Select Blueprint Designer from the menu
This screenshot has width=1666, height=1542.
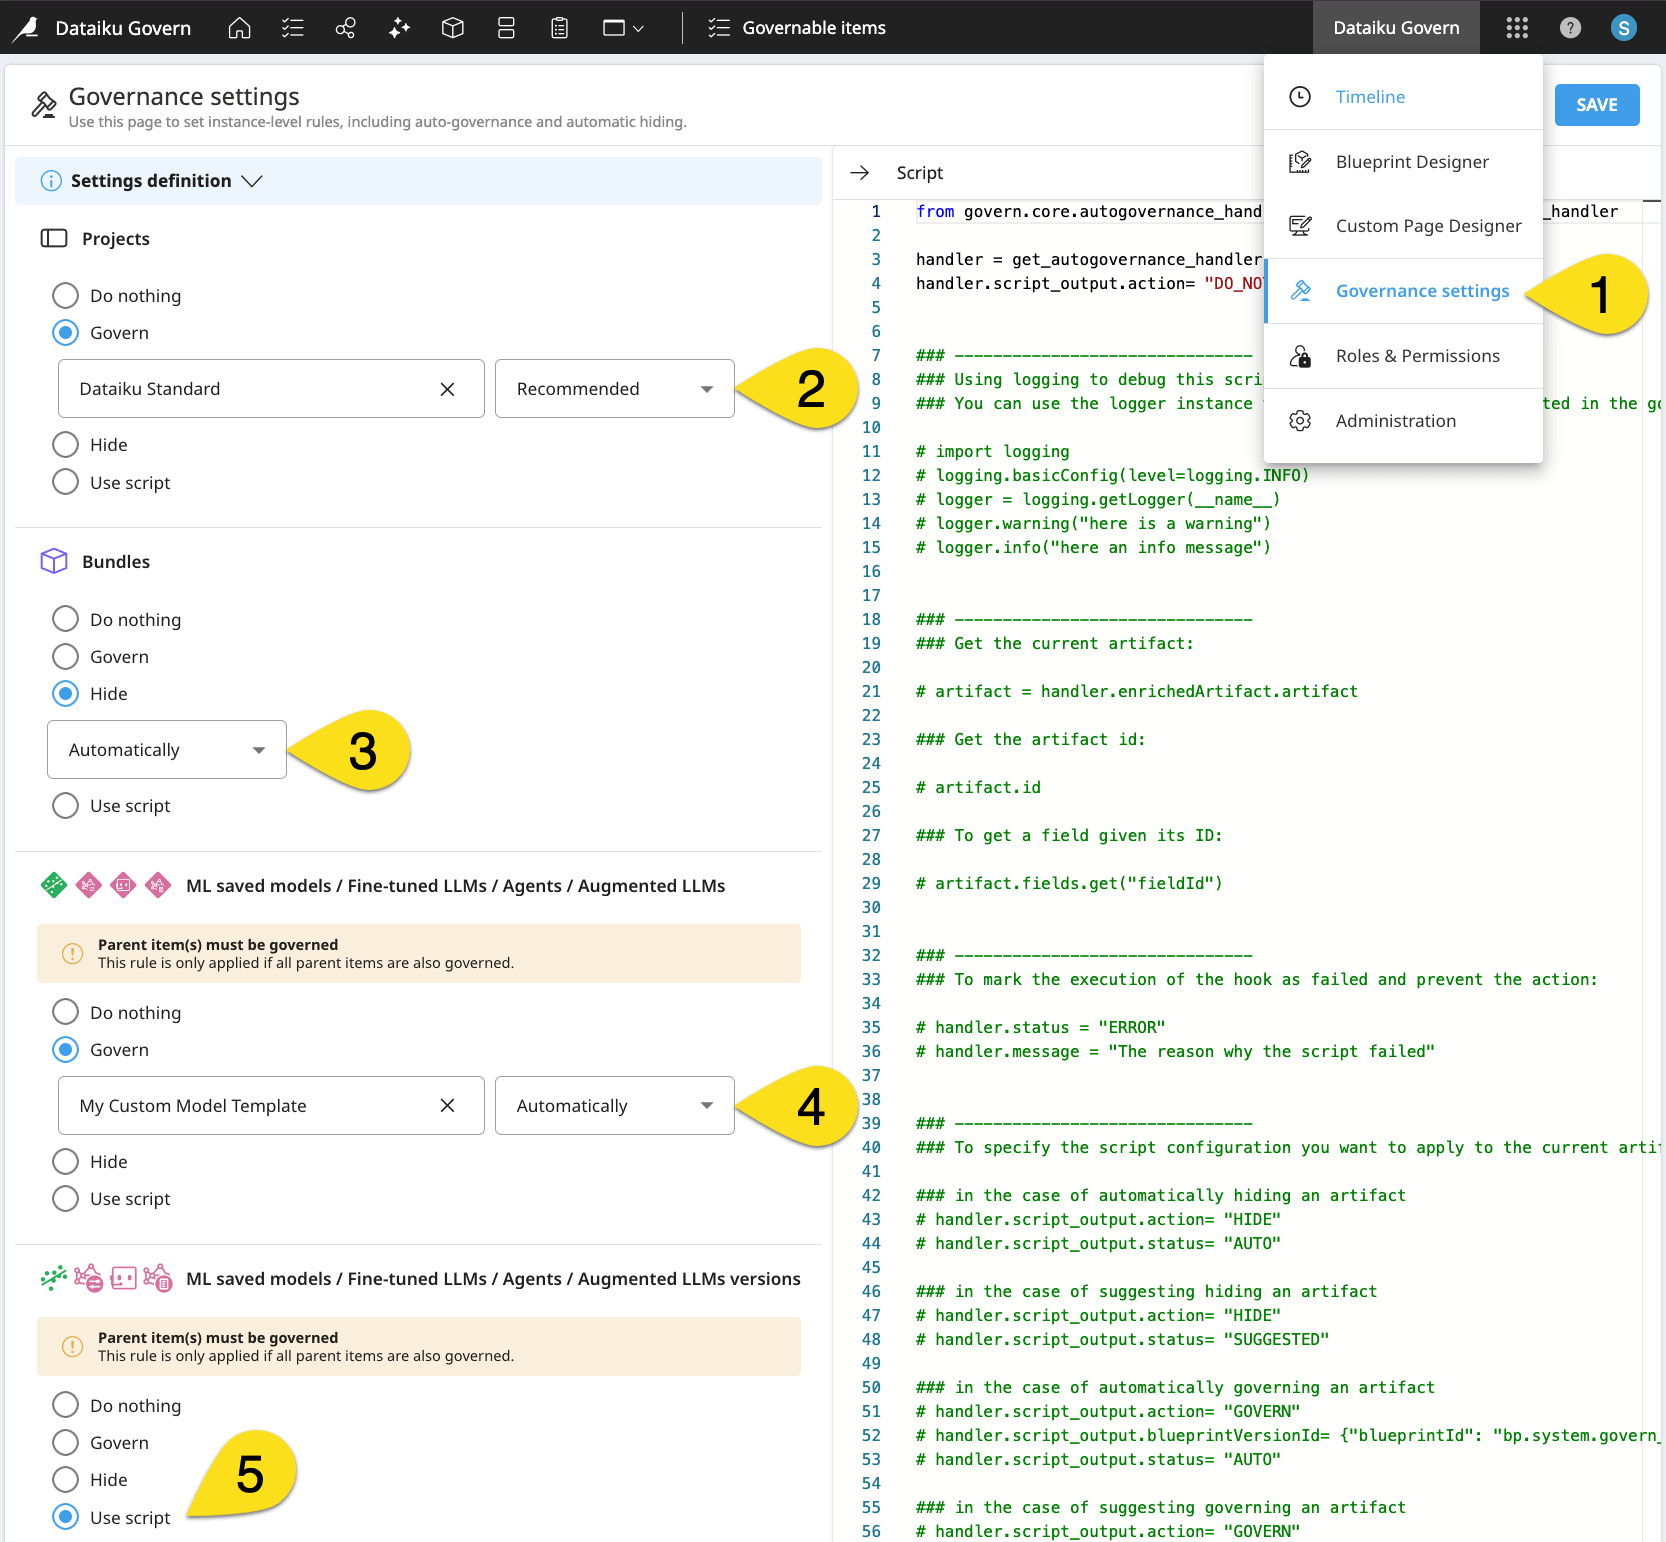pos(1412,161)
